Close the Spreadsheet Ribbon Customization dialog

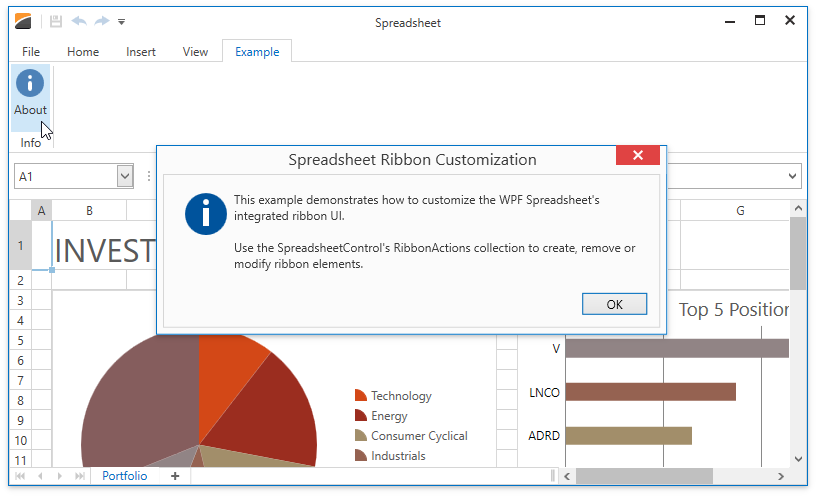click(x=638, y=155)
